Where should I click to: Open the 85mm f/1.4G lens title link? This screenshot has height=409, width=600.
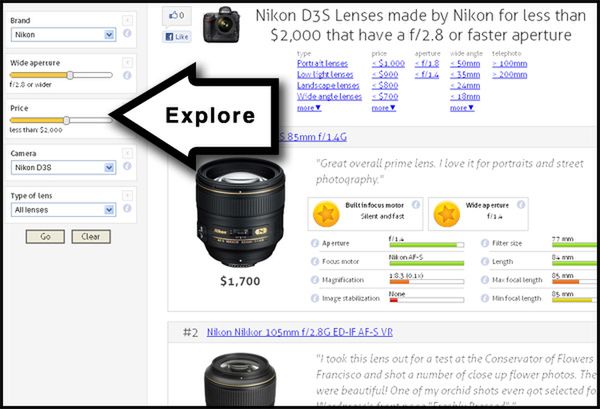pyautogui.click(x=313, y=137)
